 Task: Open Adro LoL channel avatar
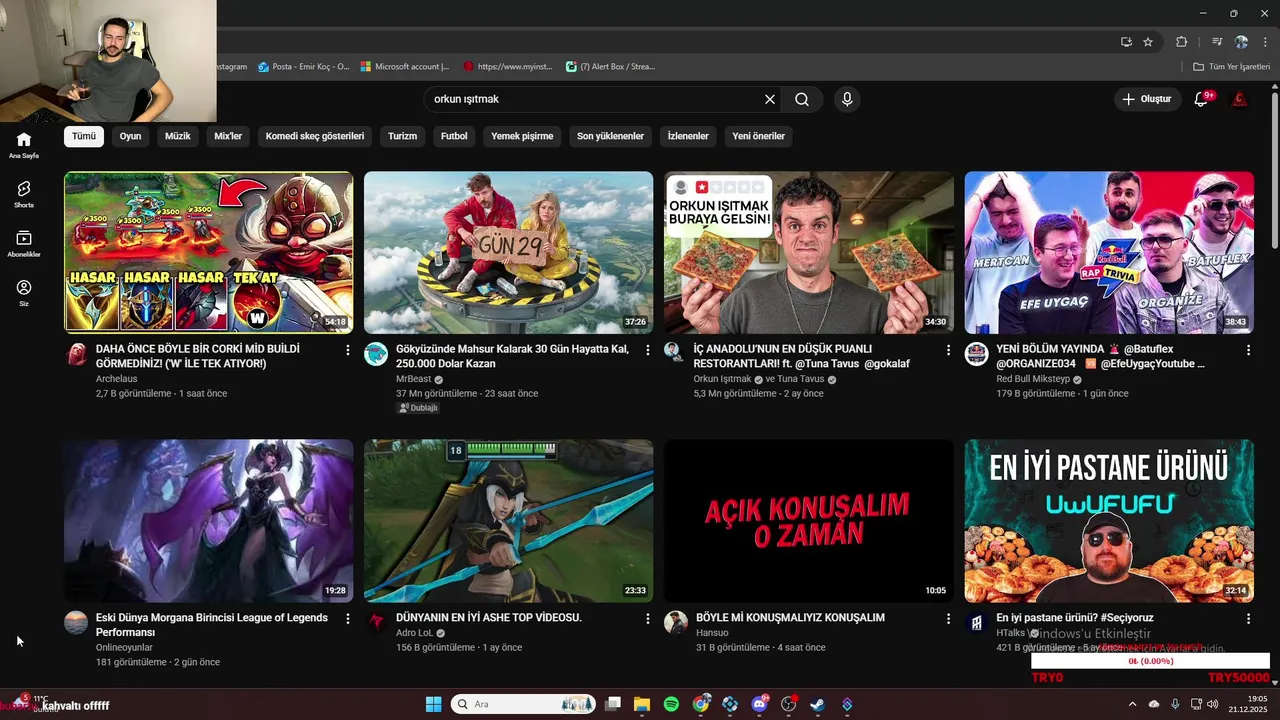[x=376, y=622]
